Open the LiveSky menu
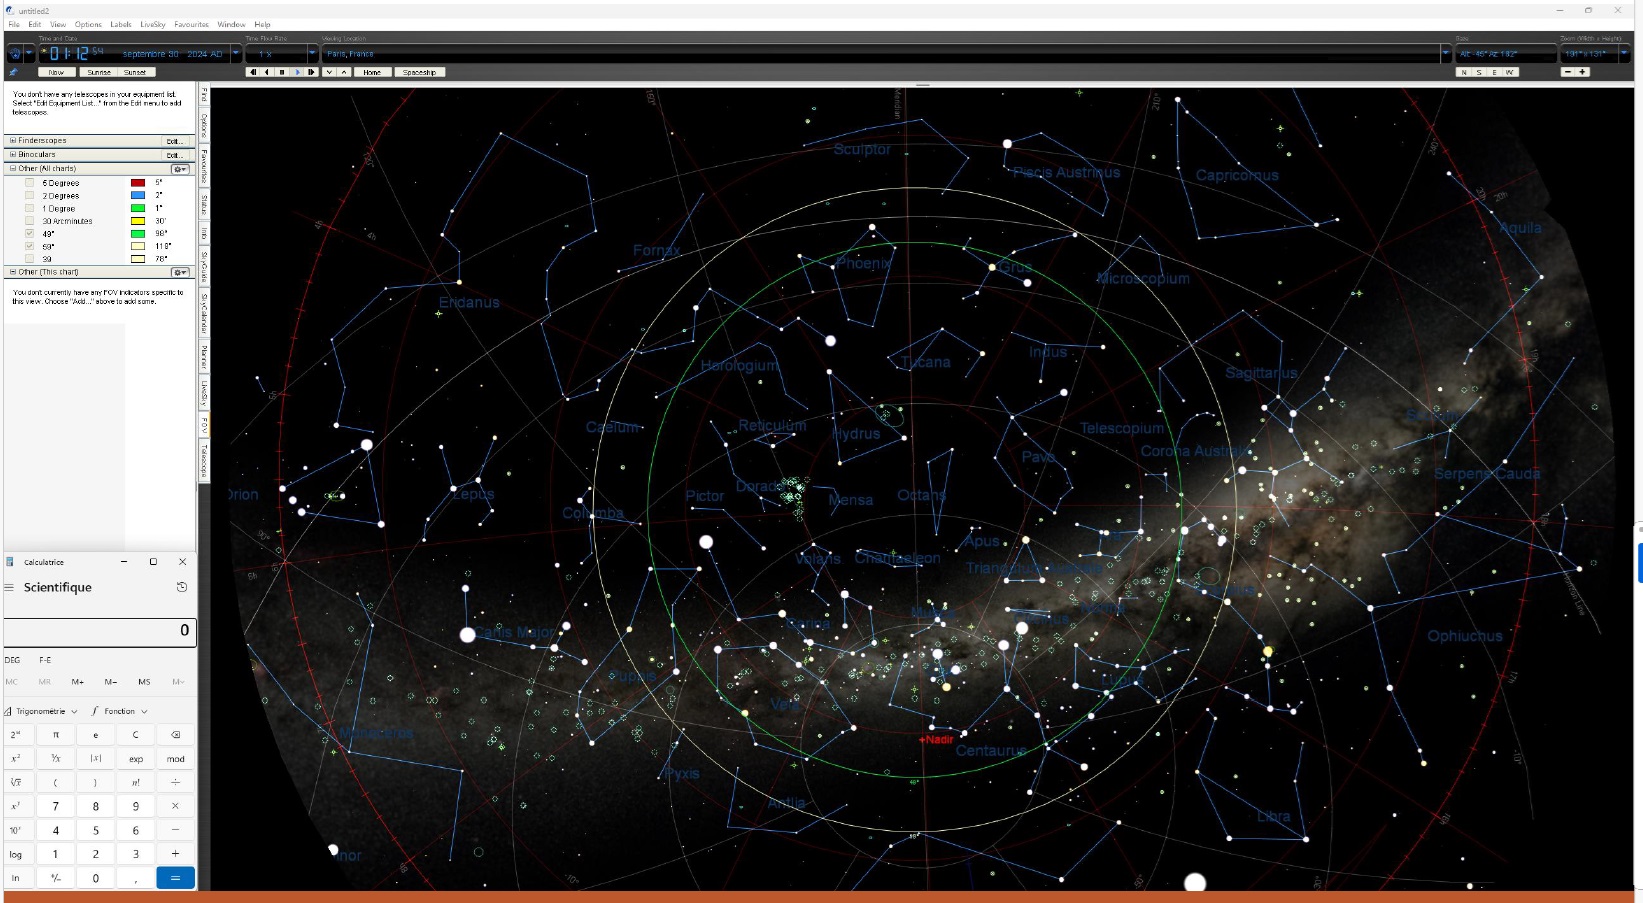 click(153, 24)
